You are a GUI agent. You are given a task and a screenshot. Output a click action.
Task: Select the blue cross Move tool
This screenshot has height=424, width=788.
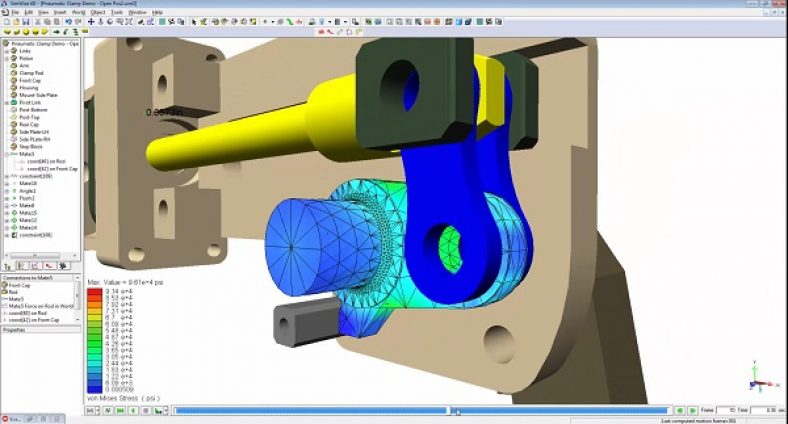91,22
